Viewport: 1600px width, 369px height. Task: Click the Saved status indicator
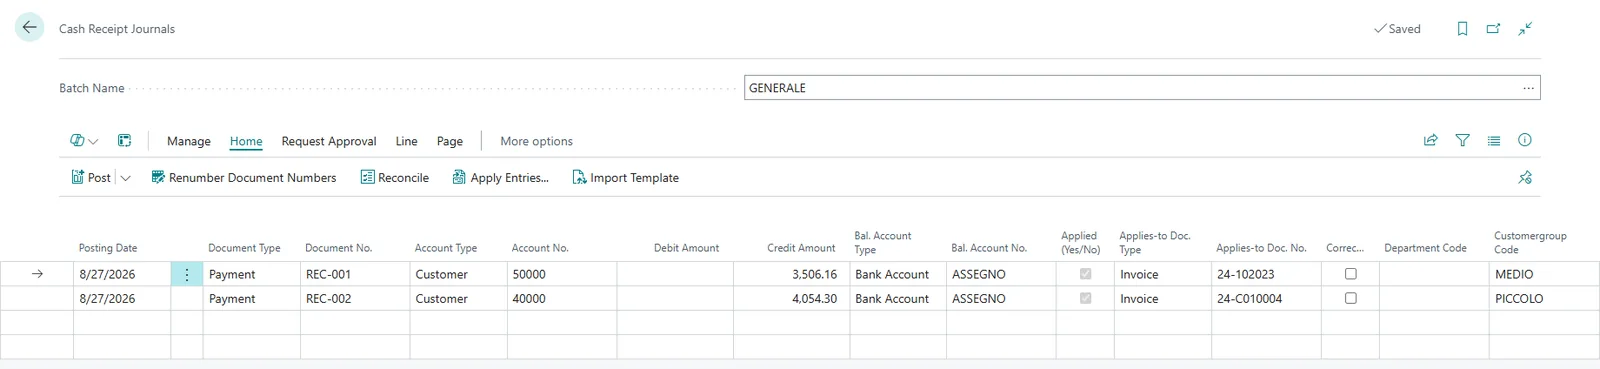tap(1397, 29)
